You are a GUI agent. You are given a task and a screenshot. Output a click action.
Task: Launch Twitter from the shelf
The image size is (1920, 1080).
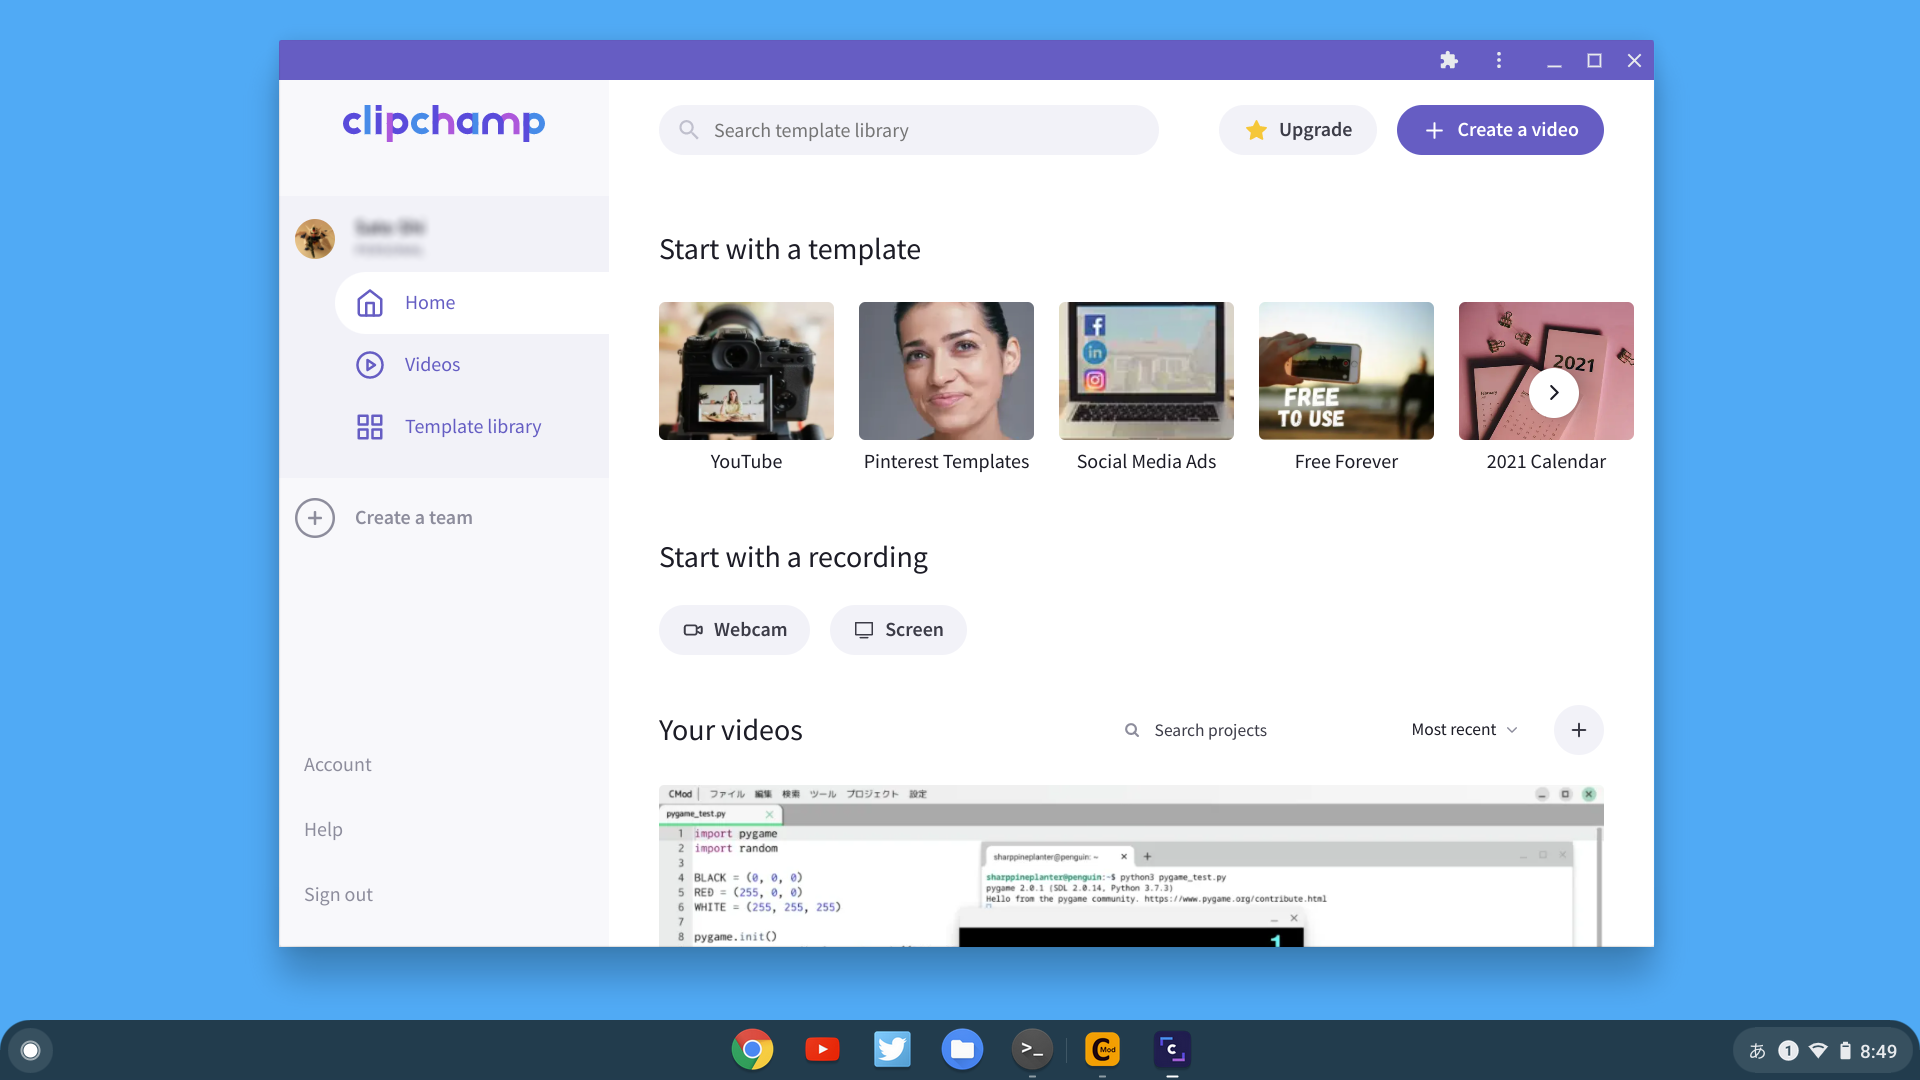click(x=891, y=1050)
